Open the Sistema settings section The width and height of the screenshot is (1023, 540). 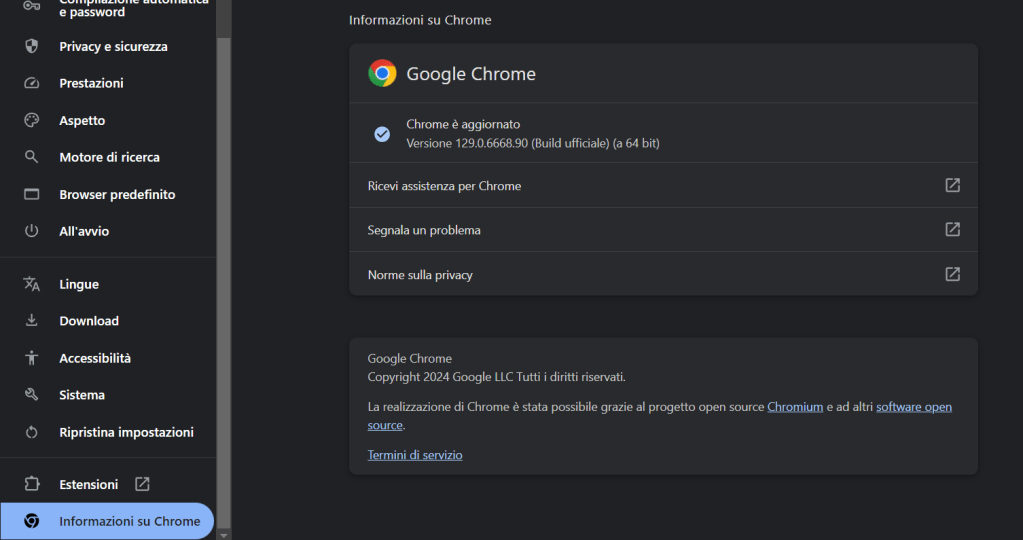[82, 395]
